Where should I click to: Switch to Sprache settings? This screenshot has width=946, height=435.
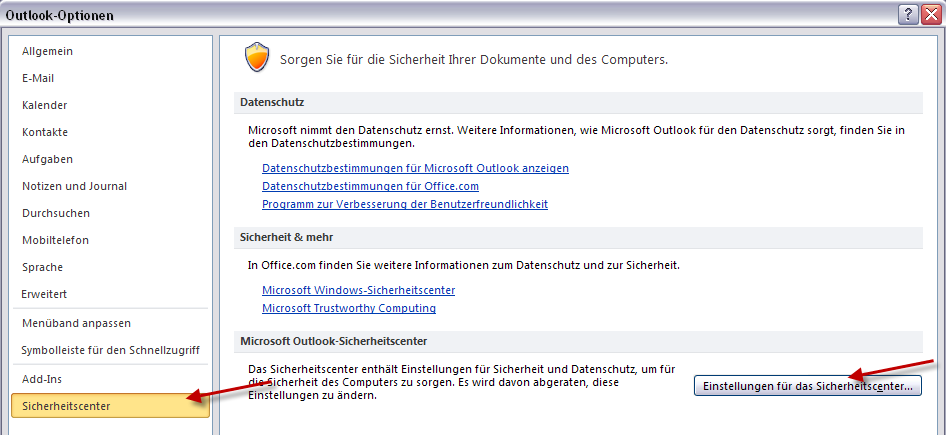[x=42, y=267]
